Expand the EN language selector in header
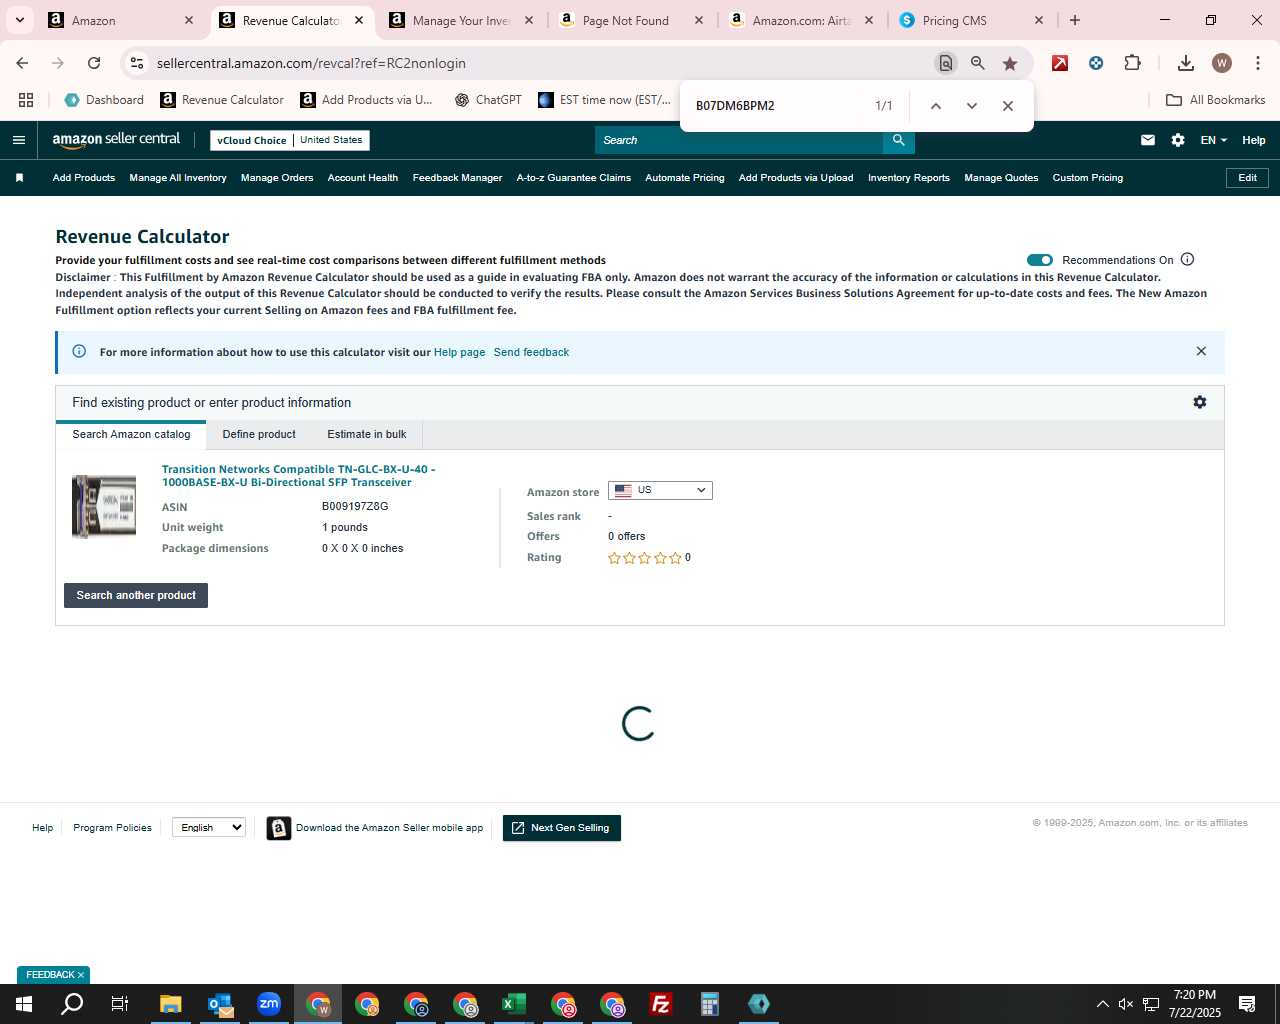 (1214, 140)
